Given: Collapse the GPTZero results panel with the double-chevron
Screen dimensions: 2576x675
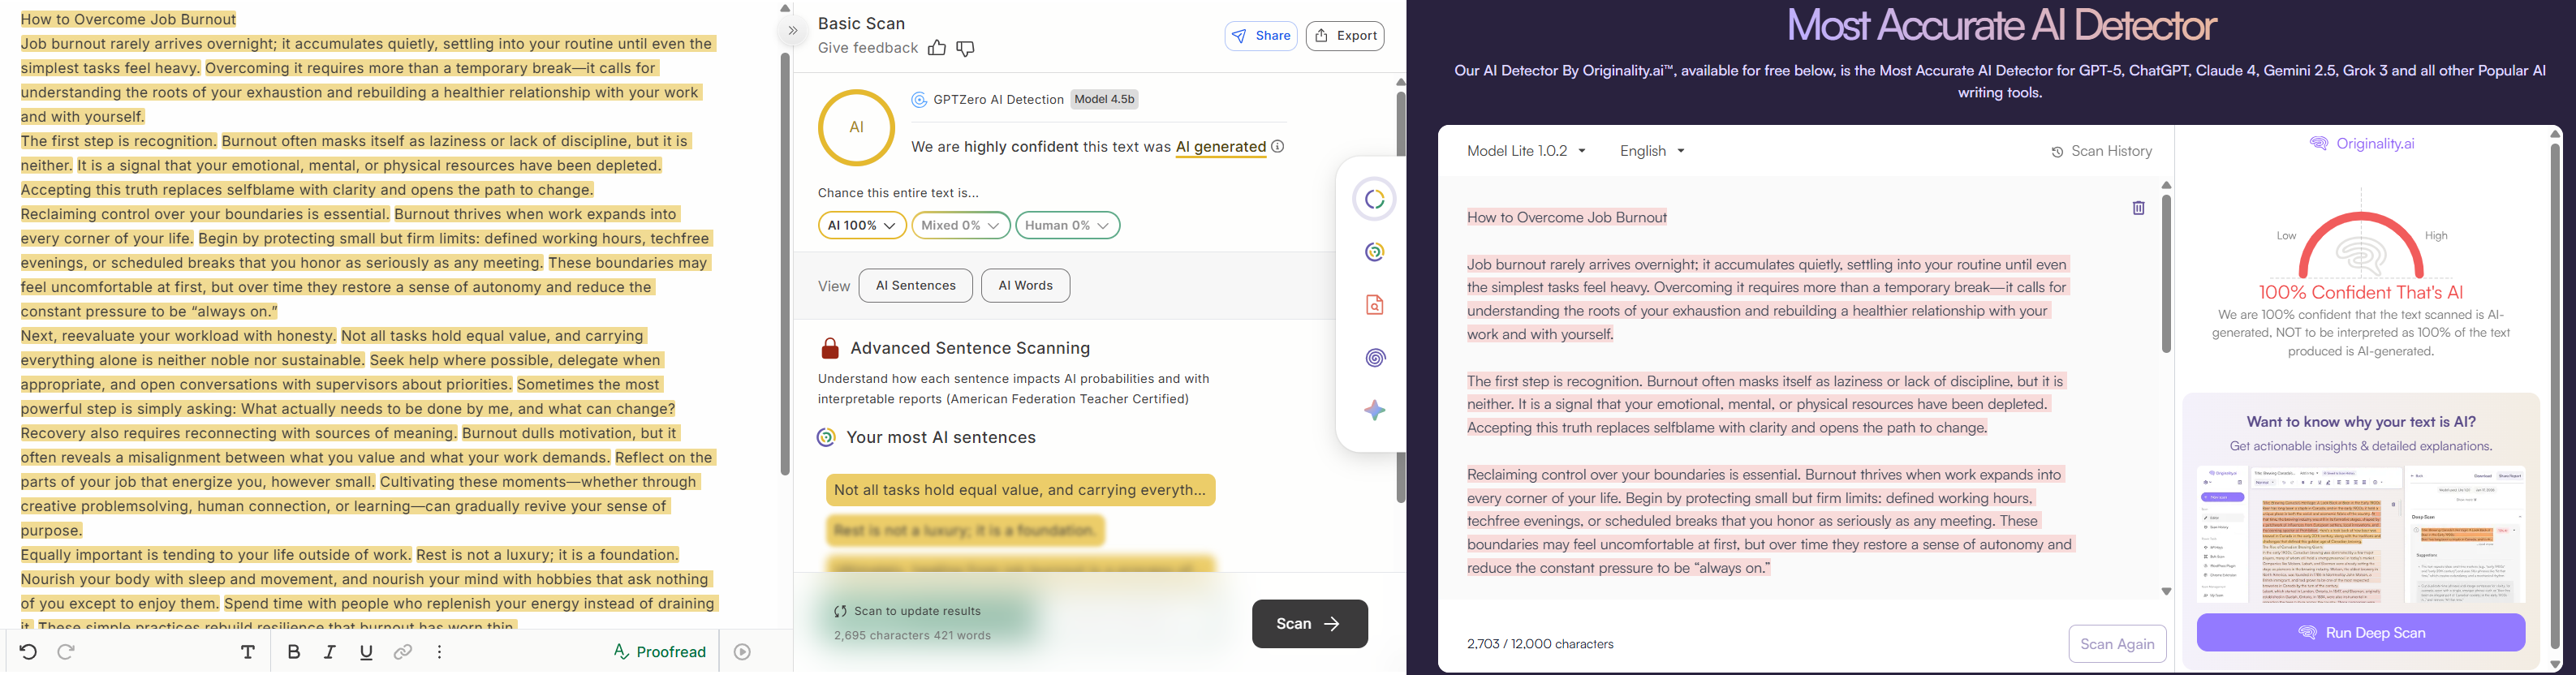Looking at the screenshot, I should tap(793, 31).
